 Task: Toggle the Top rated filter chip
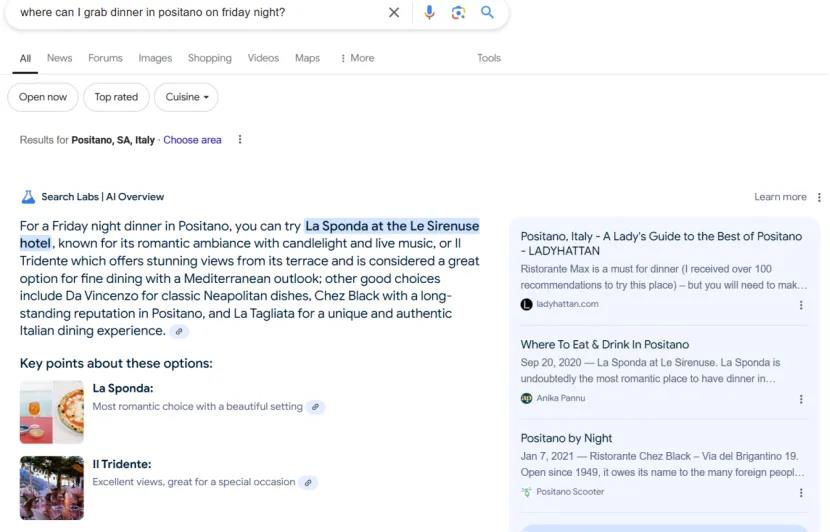pos(116,97)
